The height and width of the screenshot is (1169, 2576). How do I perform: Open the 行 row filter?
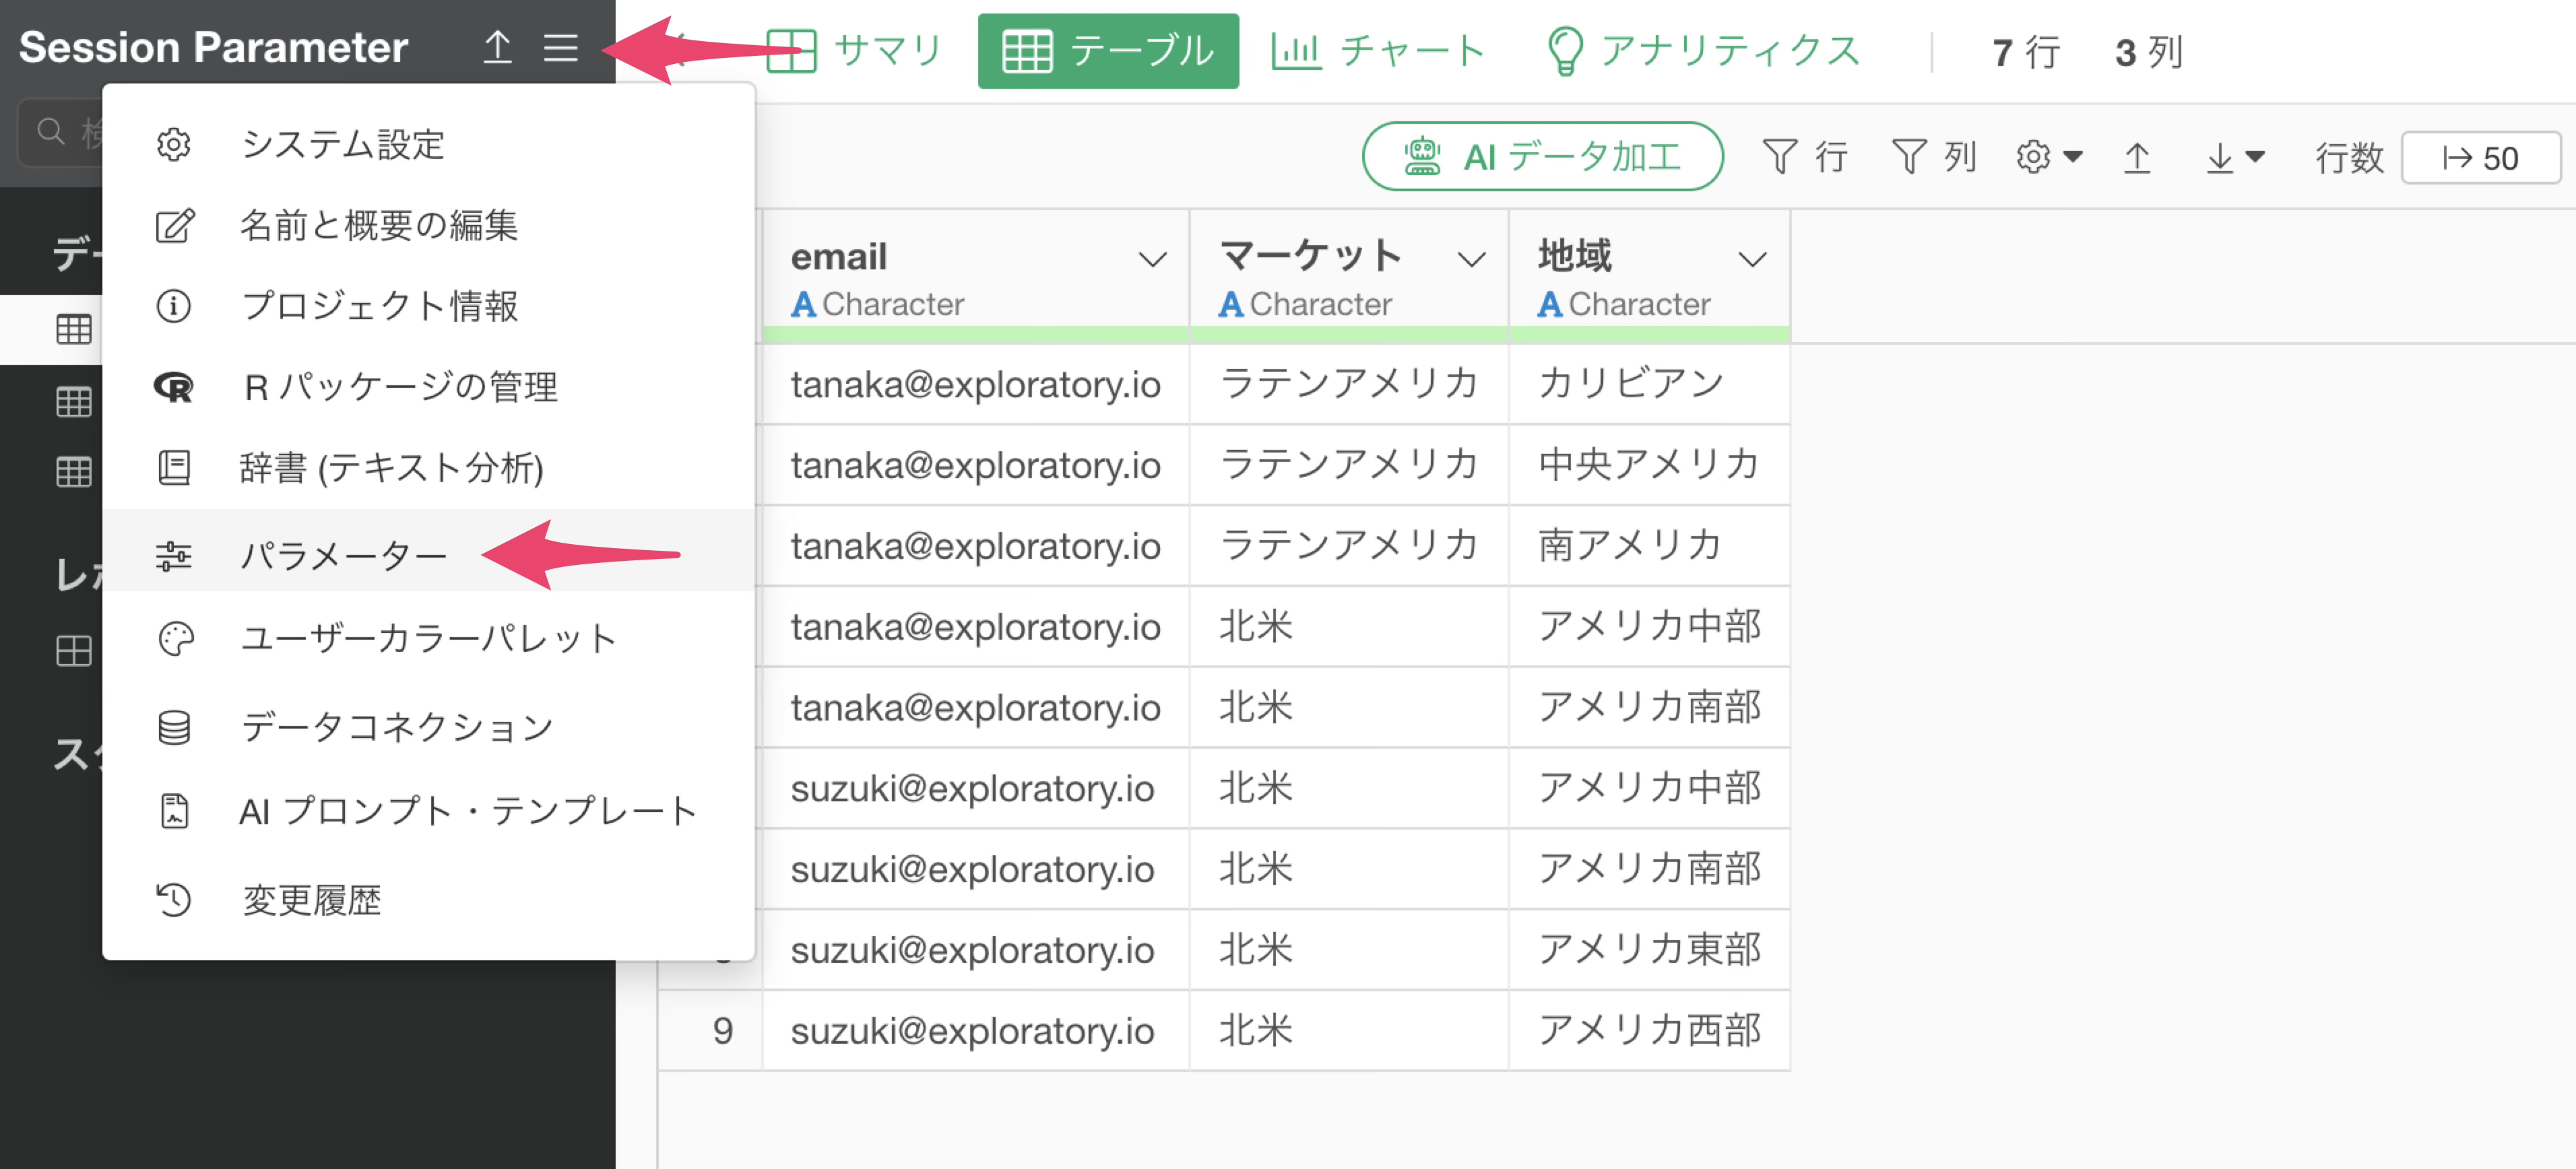click(x=1803, y=157)
